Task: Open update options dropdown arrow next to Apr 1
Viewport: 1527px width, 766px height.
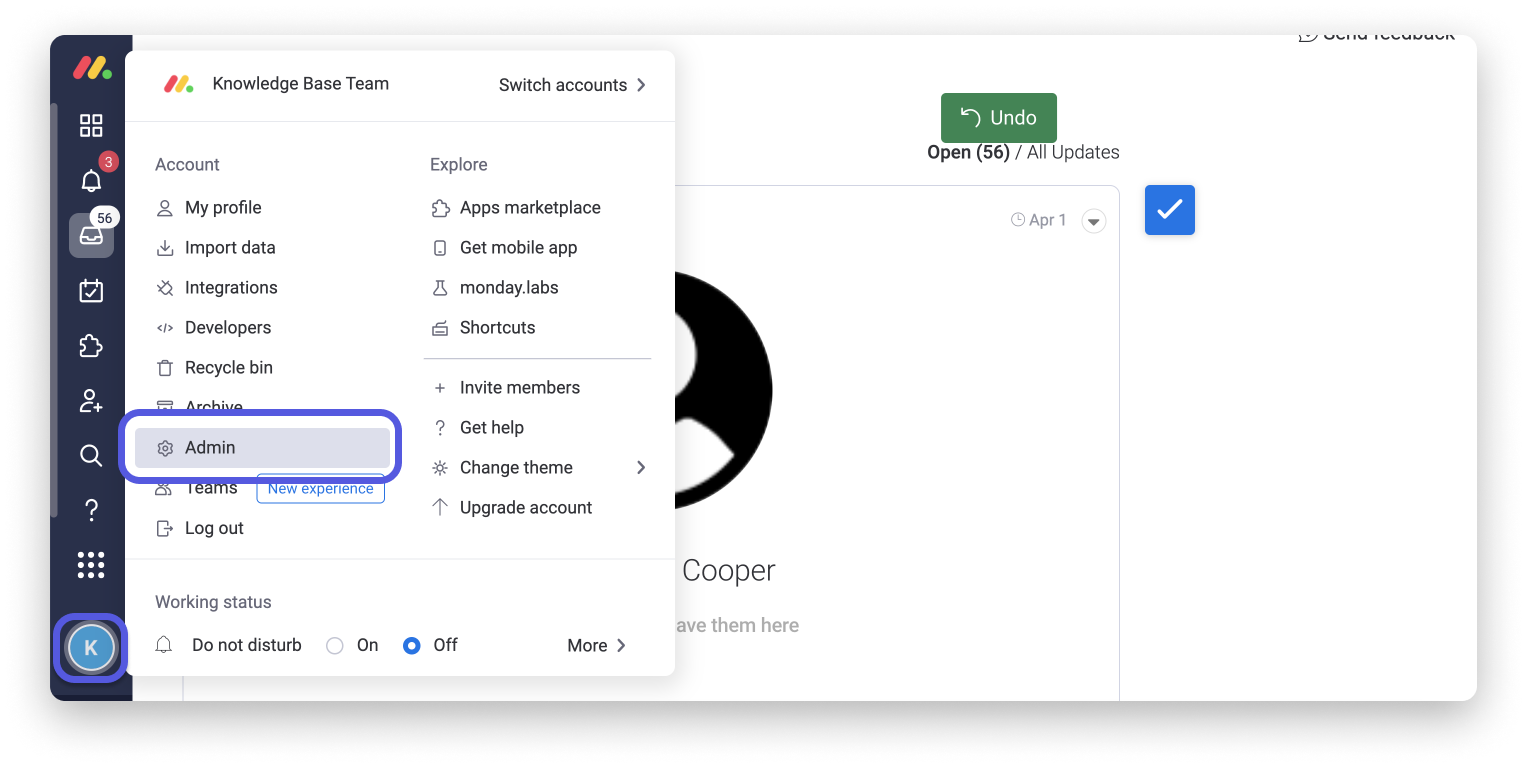Action: (1094, 221)
